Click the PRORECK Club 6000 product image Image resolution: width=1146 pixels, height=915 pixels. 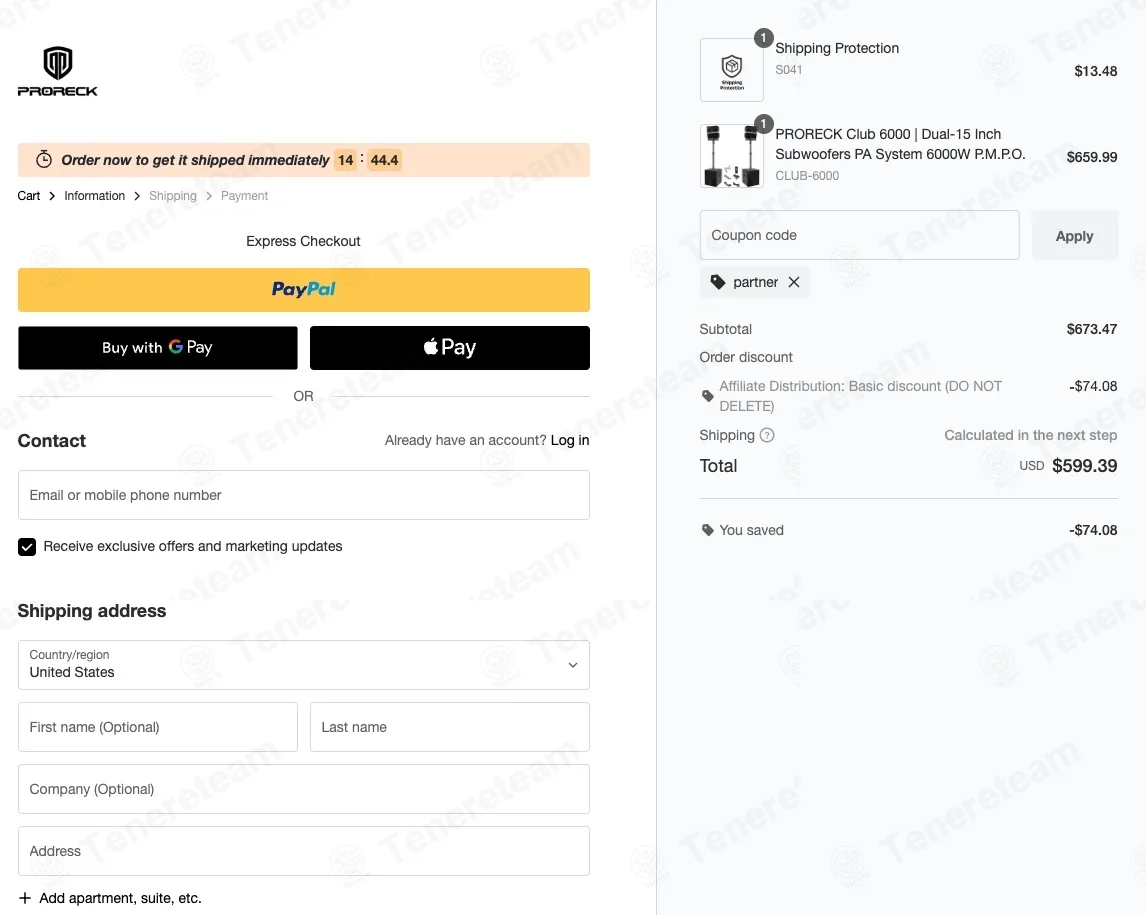[x=732, y=156]
